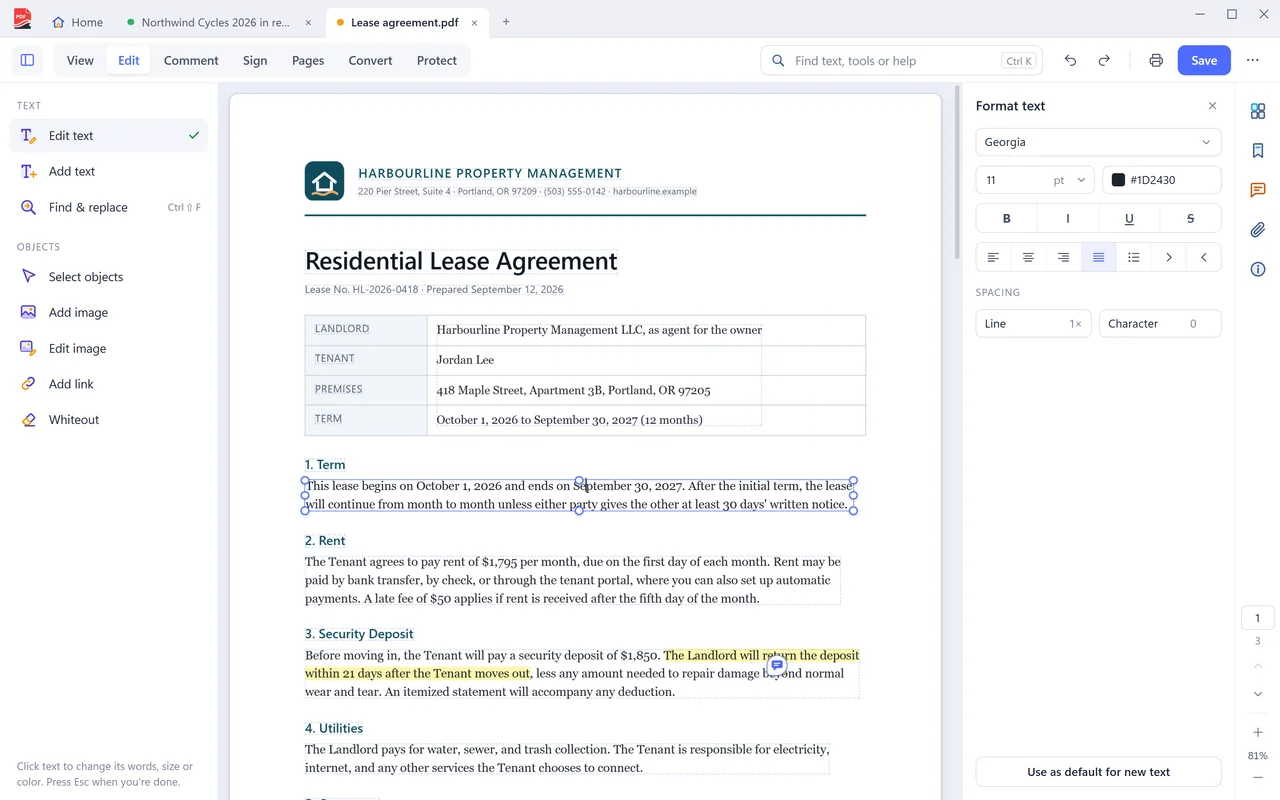Zoom out with the minus icon
Viewport: 1280px width, 800px height.
[x=1258, y=778]
